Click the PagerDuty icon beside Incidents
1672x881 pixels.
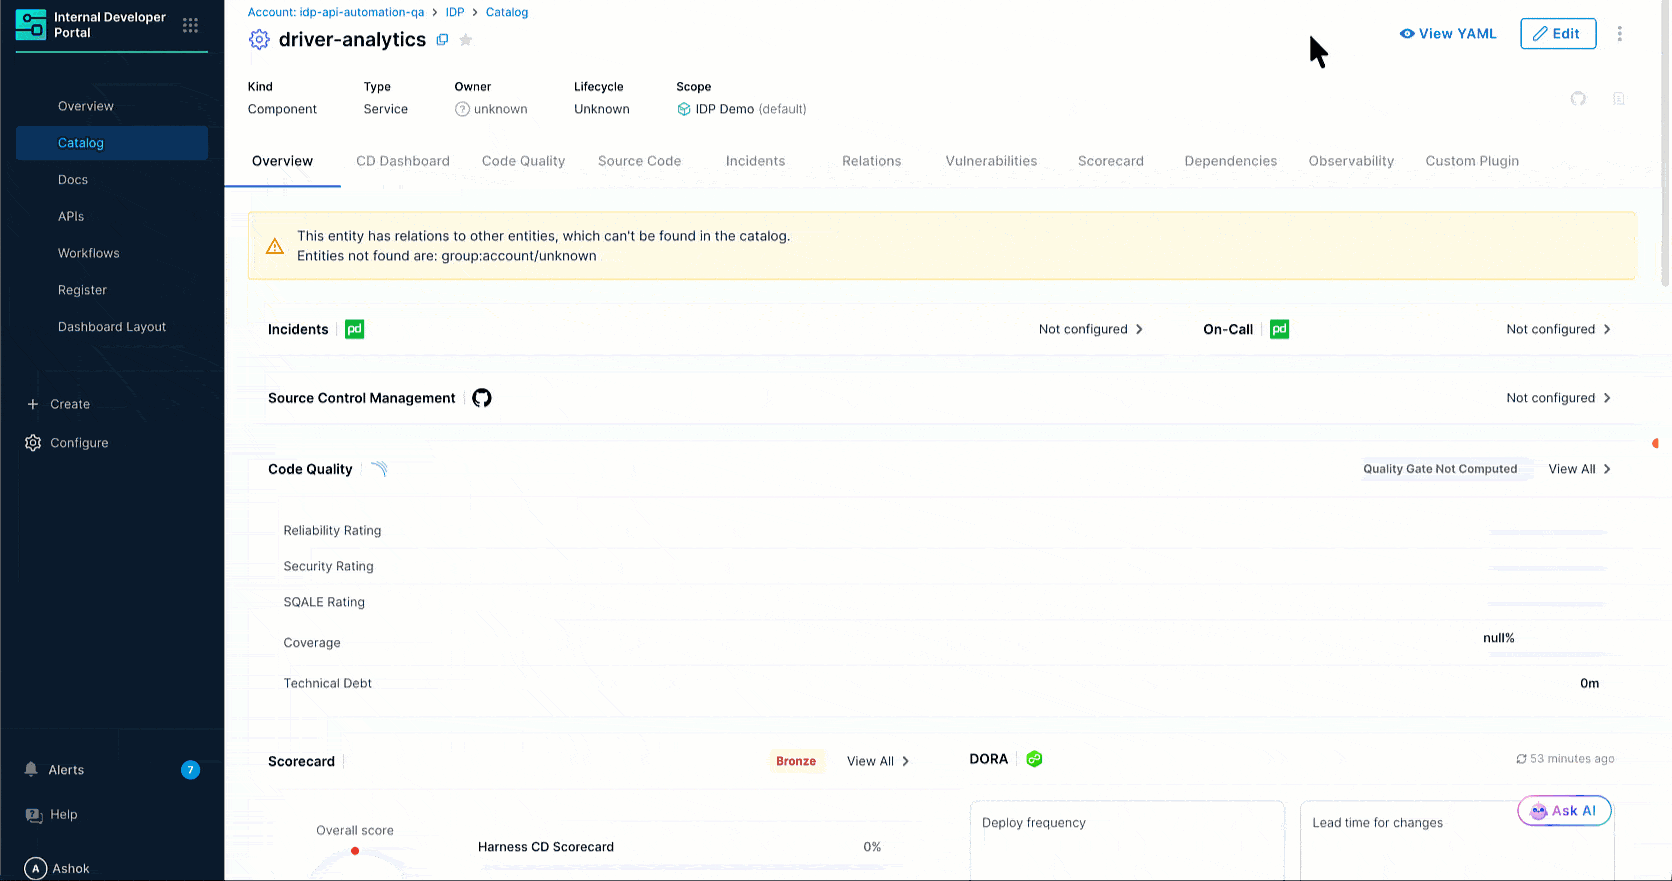coord(354,329)
